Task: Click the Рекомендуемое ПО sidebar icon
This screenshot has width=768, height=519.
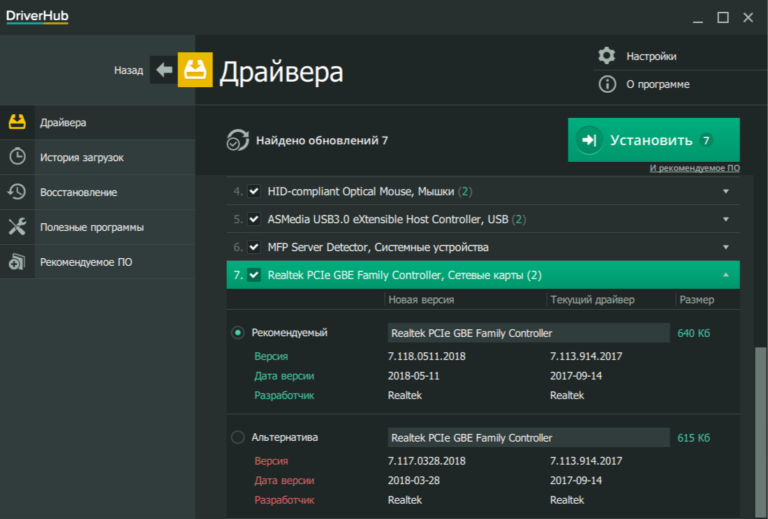Action: pyautogui.click(x=17, y=262)
